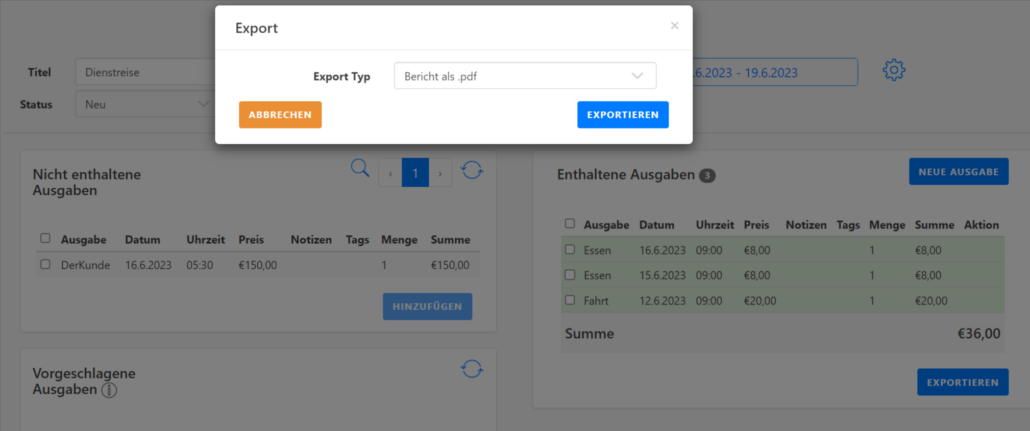The height and width of the screenshot is (431, 1030).
Task: Click the Neue Ausgabe button
Action: (958, 172)
